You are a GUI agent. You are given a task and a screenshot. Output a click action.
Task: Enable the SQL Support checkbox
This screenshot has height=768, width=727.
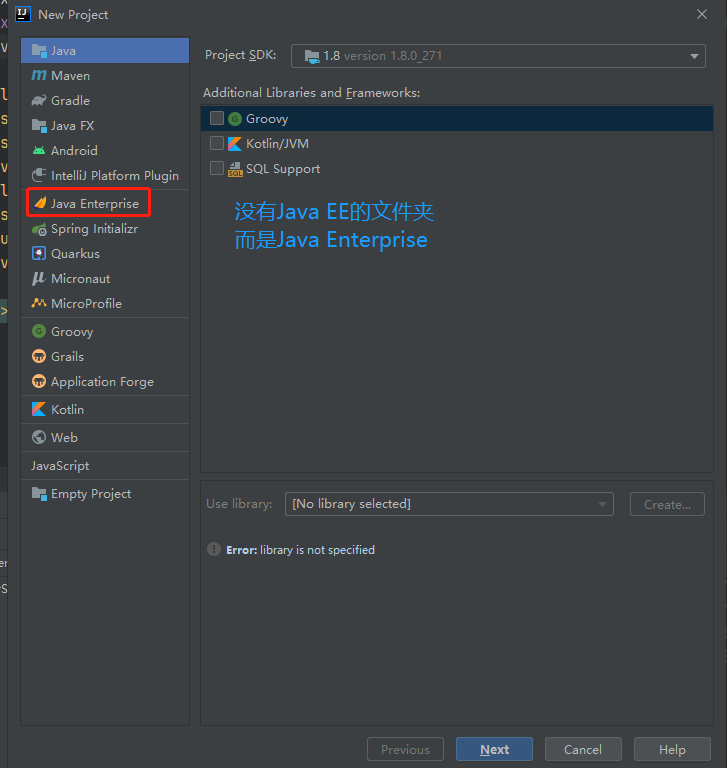pyautogui.click(x=217, y=168)
